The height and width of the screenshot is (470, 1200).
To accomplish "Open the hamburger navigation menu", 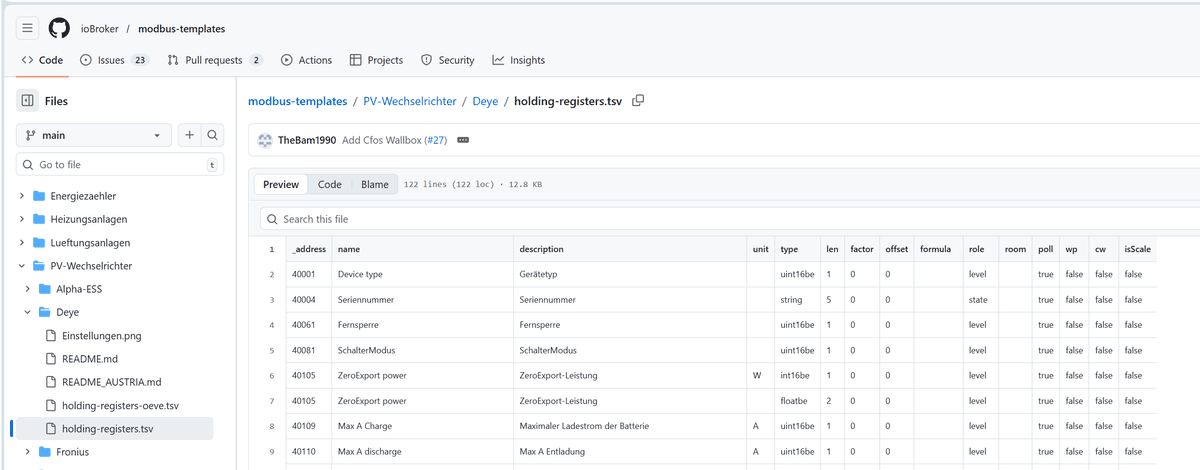I will click(x=27, y=28).
